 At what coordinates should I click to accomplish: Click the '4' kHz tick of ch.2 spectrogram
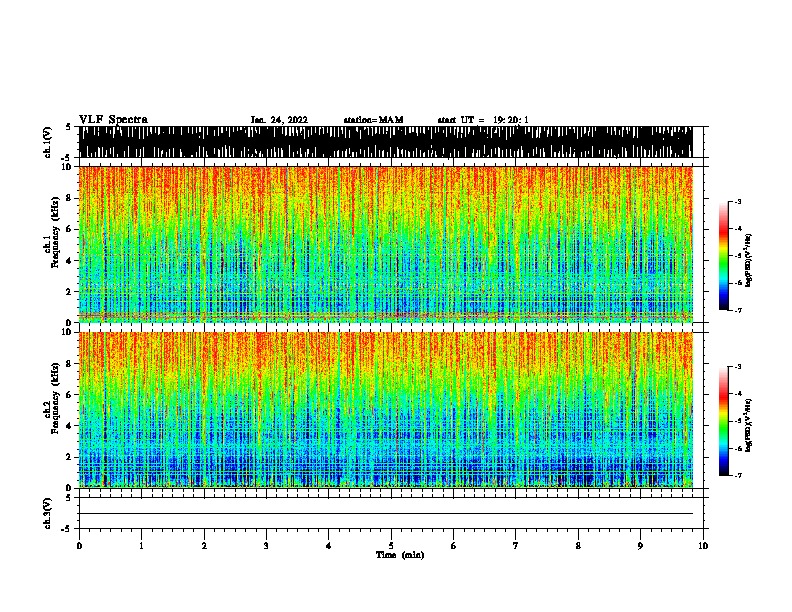70,426
